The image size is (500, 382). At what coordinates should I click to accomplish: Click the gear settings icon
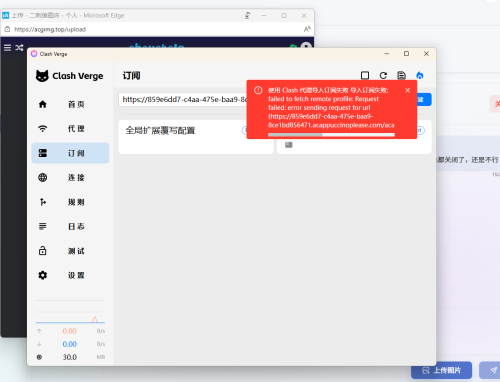click(x=43, y=275)
